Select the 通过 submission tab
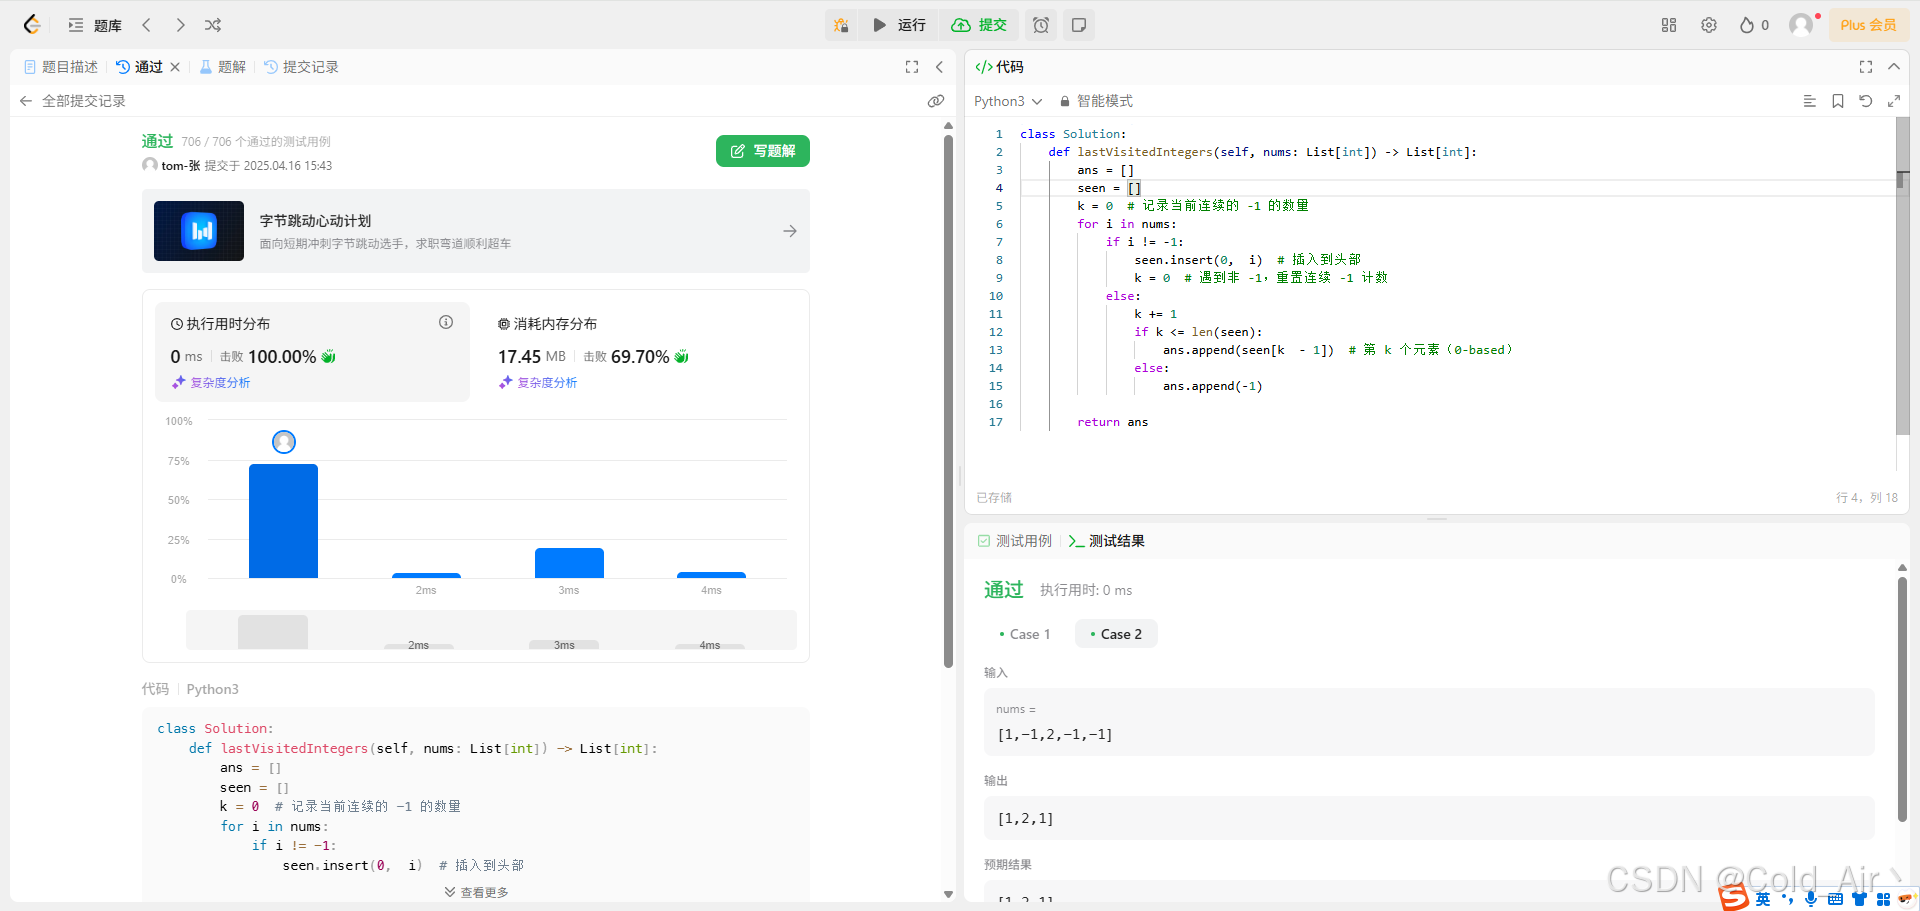 (139, 67)
